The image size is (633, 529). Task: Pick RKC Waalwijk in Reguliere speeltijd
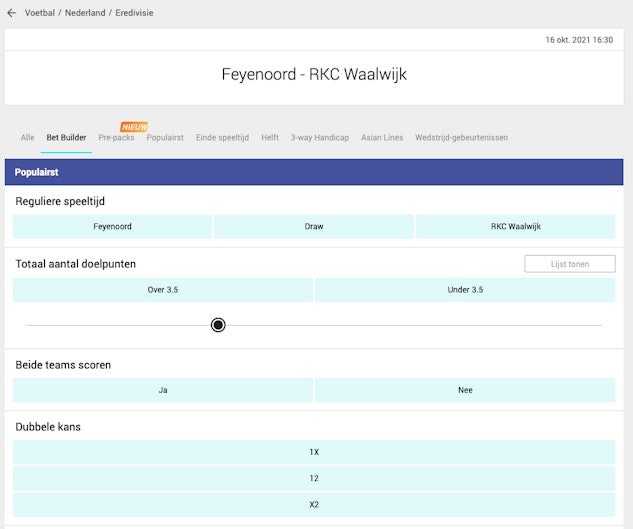(x=516, y=227)
